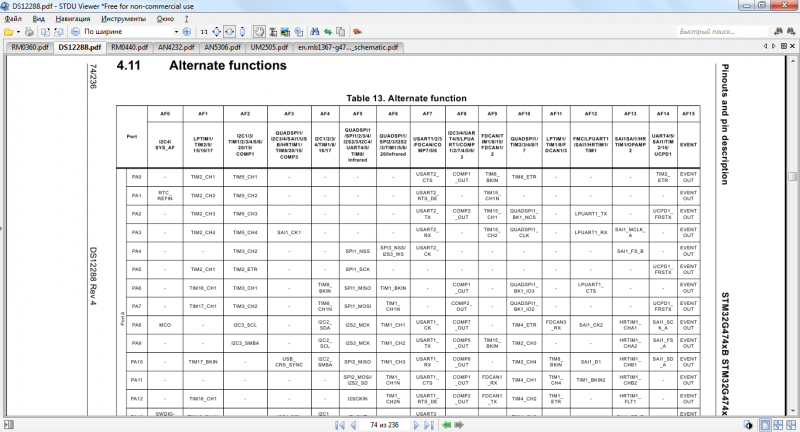Viewport: 800px width, 432px height.
Task: Click the sidebar panel toggle icon bottom-left
Action: click(x=8, y=425)
